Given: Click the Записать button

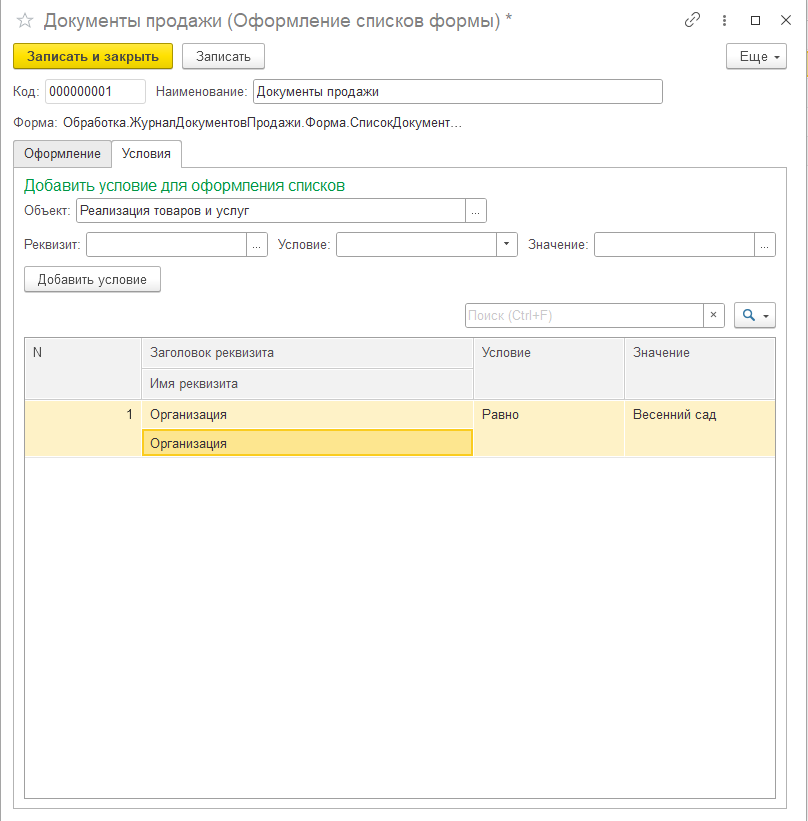Looking at the screenshot, I should coord(223,56).
